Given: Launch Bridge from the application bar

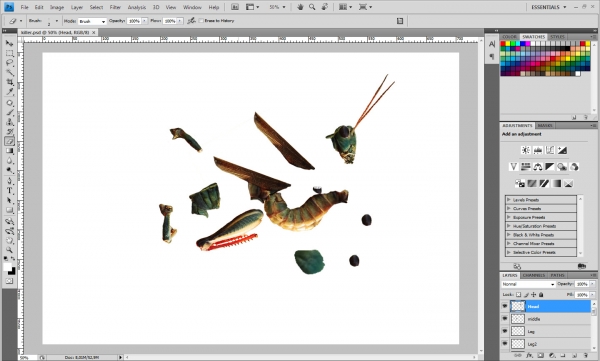Looking at the screenshot, I should 235,7.
